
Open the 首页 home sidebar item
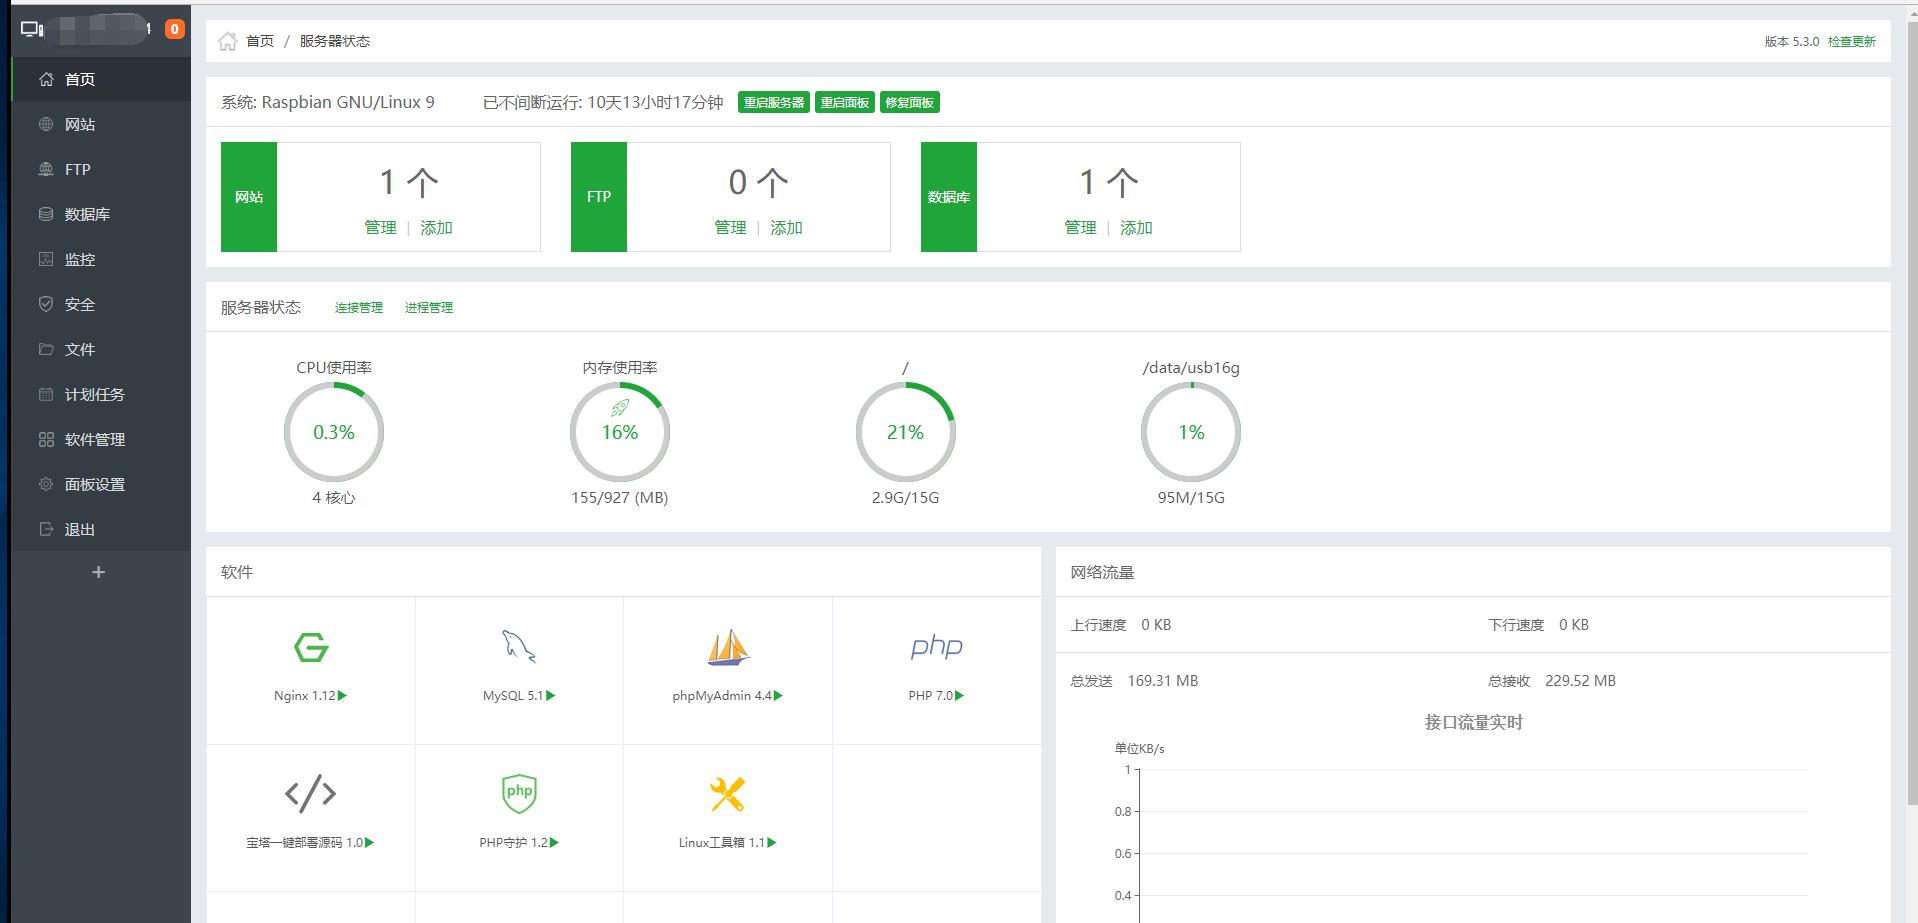(100, 79)
